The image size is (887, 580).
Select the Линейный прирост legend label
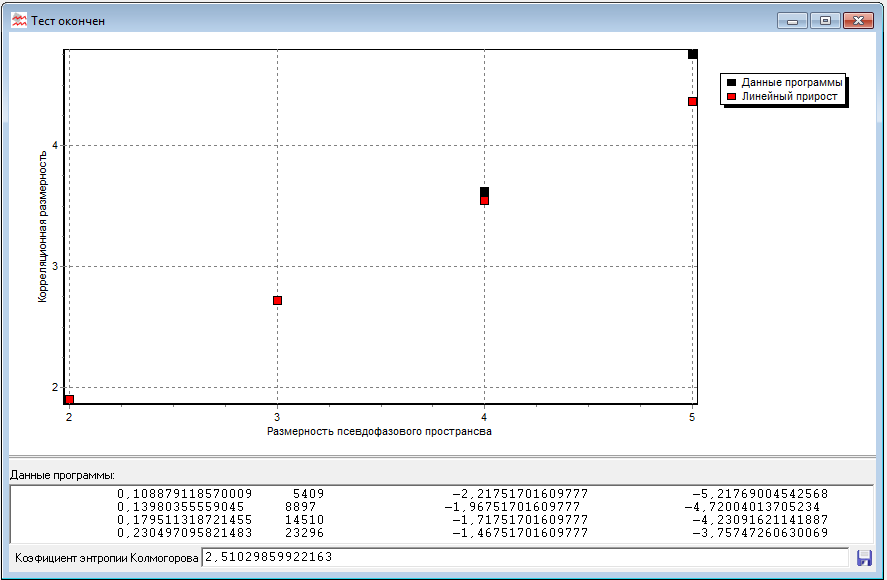click(789, 96)
